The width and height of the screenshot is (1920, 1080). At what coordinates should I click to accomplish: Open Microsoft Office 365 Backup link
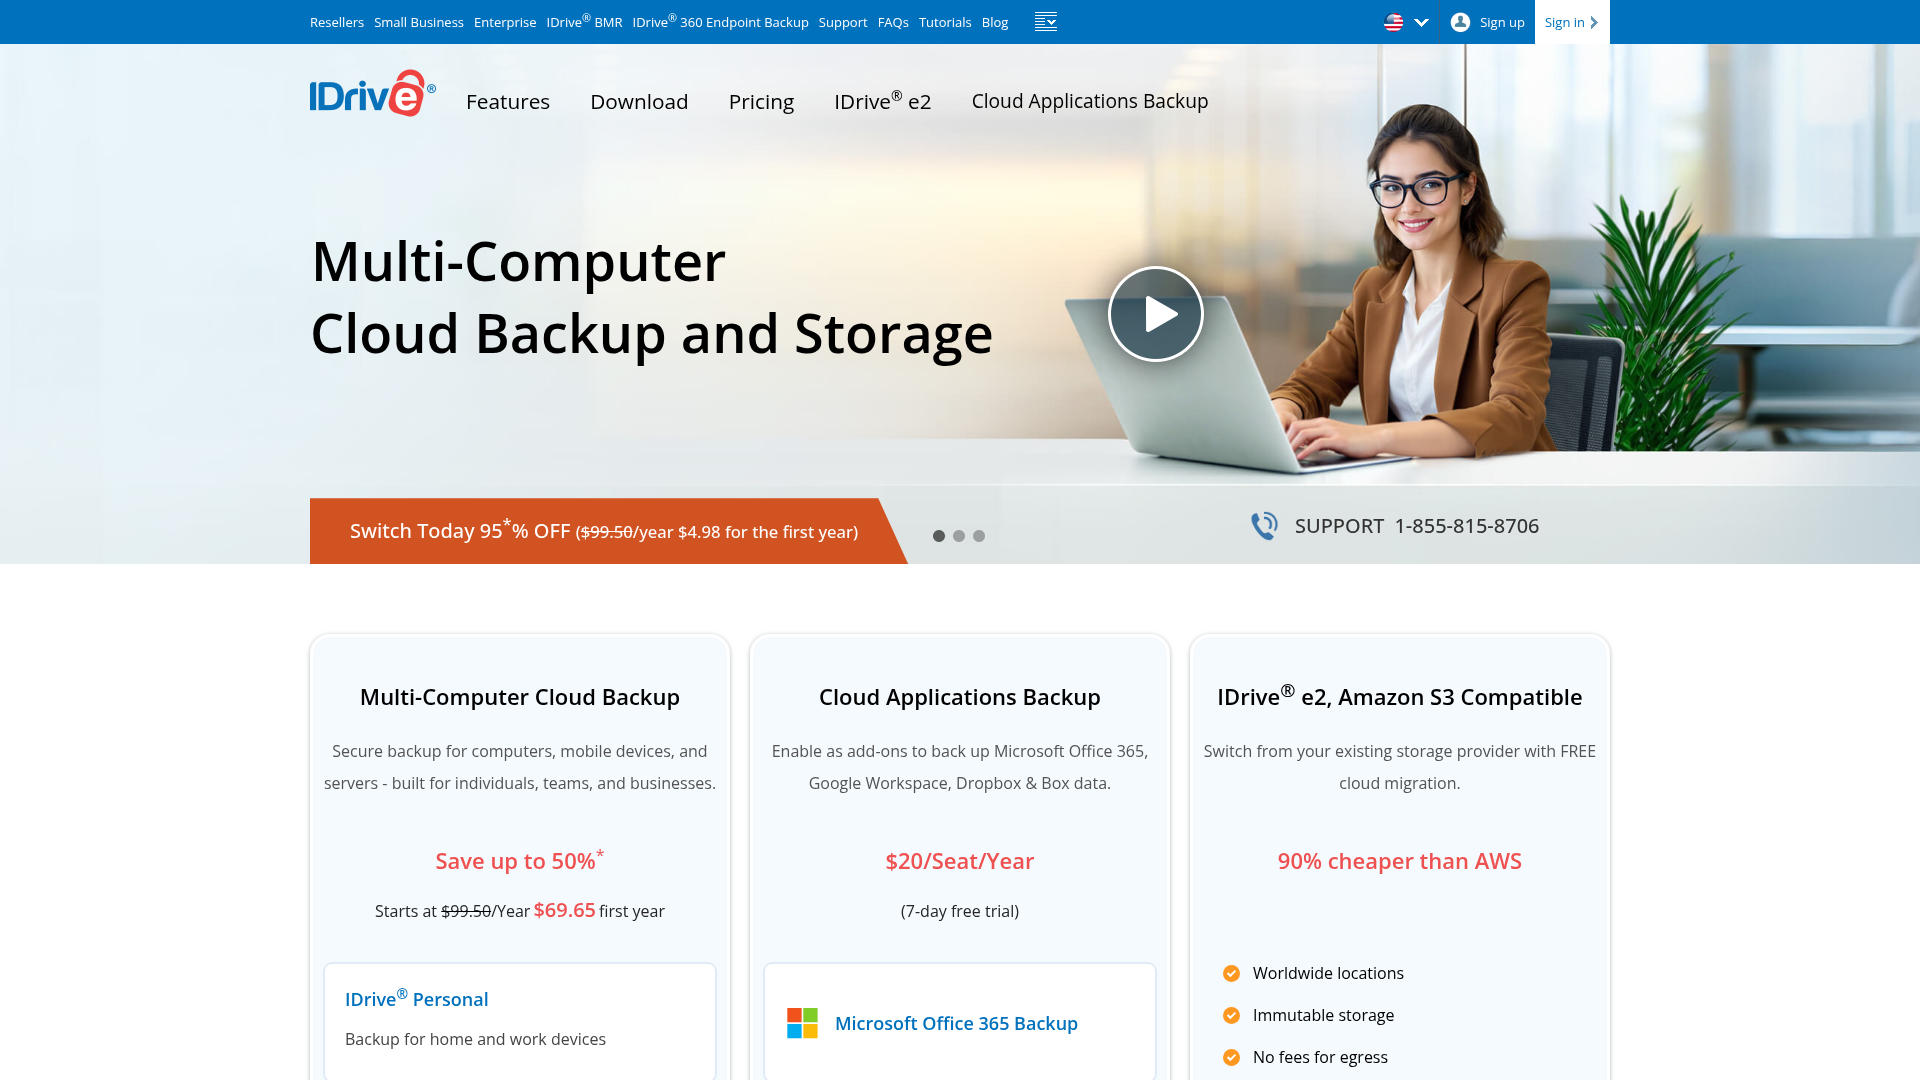pyautogui.click(x=955, y=1023)
